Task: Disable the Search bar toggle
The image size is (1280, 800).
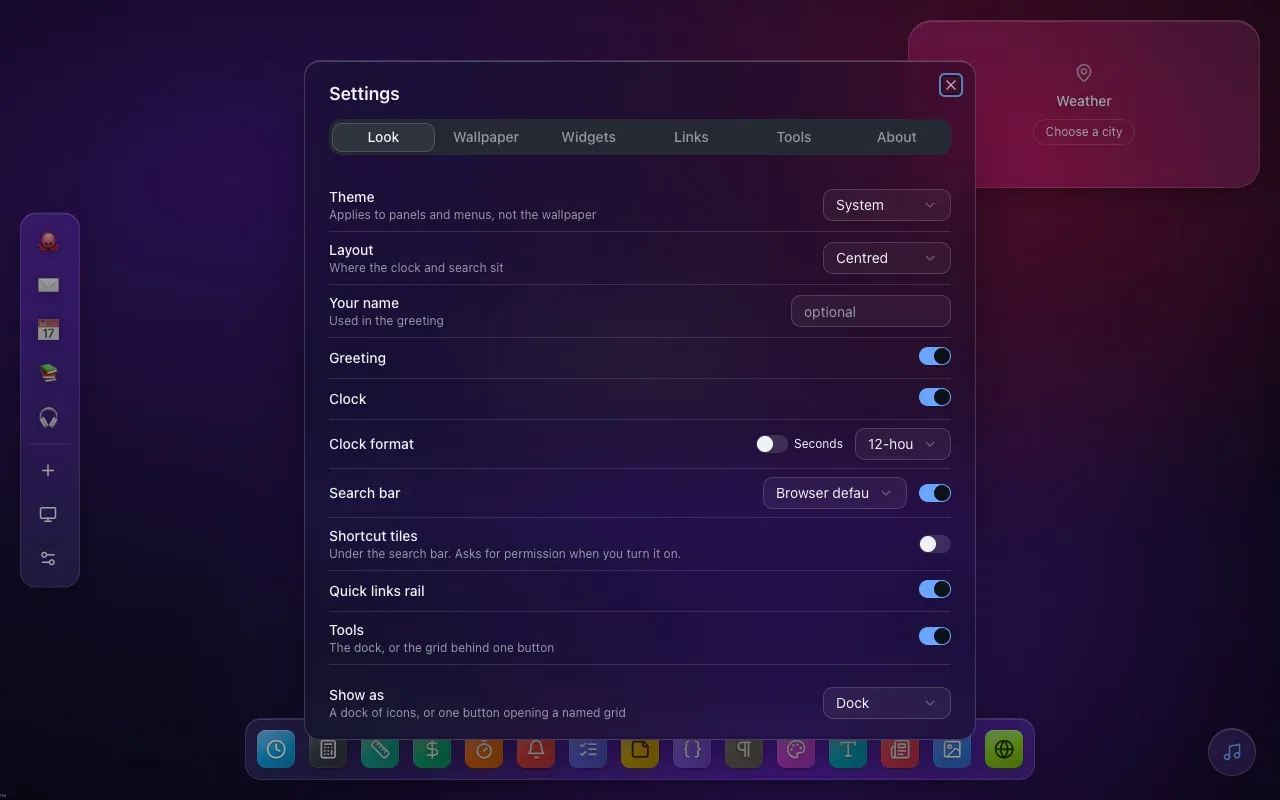Action: click(x=935, y=493)
